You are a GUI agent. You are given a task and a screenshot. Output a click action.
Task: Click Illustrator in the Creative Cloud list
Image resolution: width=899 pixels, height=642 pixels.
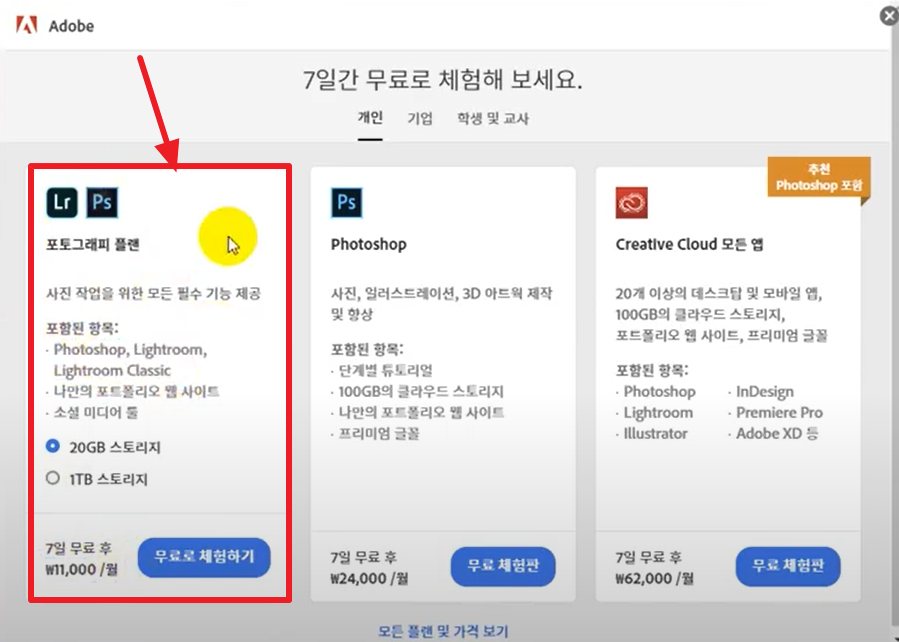(655, 434)
